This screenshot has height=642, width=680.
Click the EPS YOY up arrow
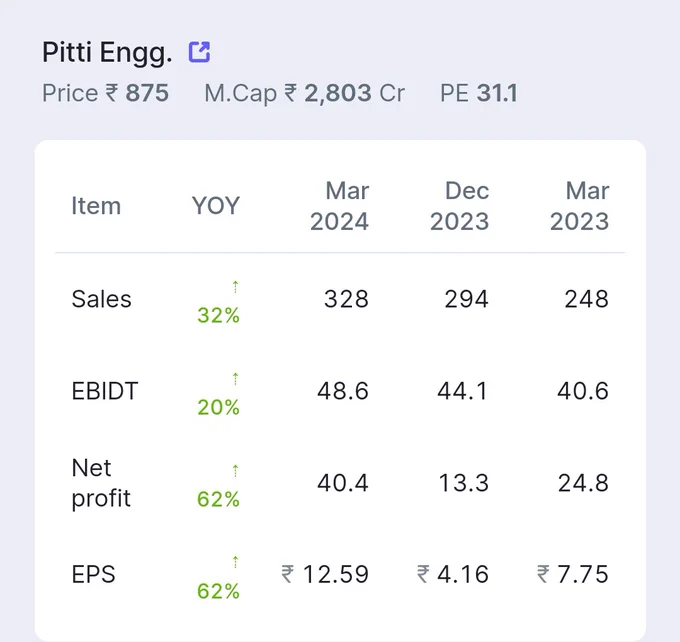click(235, 562)
